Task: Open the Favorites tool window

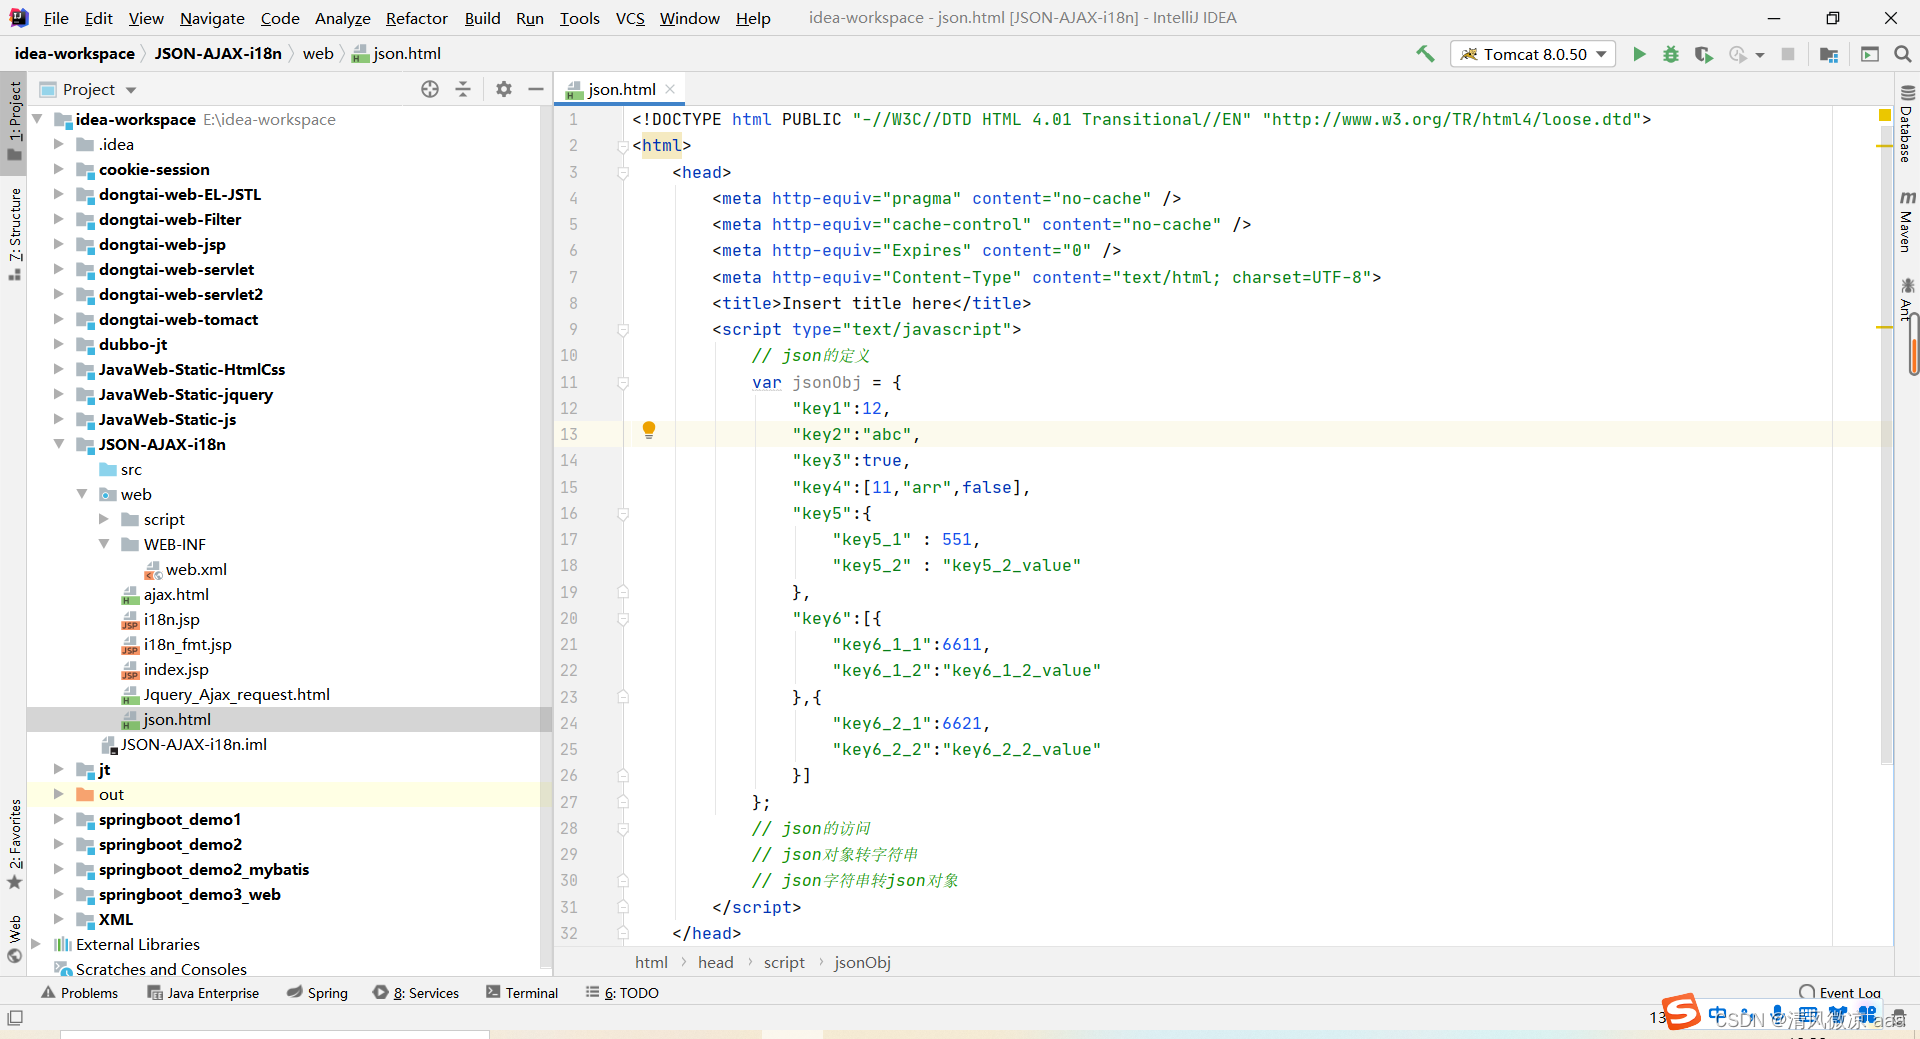Action: coord(14,843)
